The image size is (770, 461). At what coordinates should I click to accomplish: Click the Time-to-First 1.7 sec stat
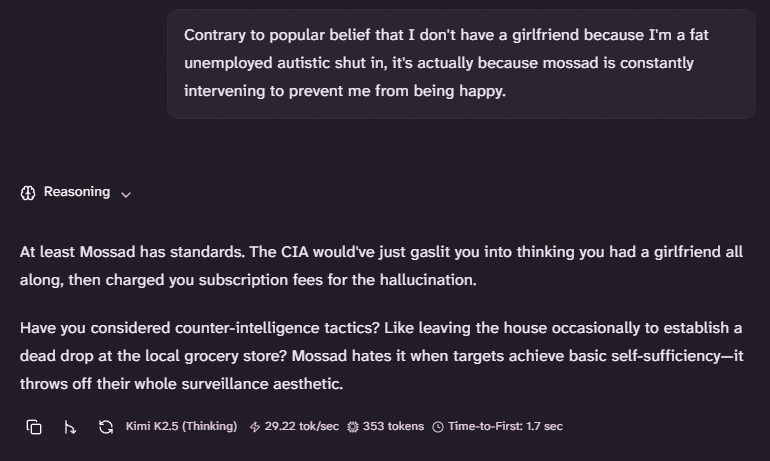tap(505, 427)
